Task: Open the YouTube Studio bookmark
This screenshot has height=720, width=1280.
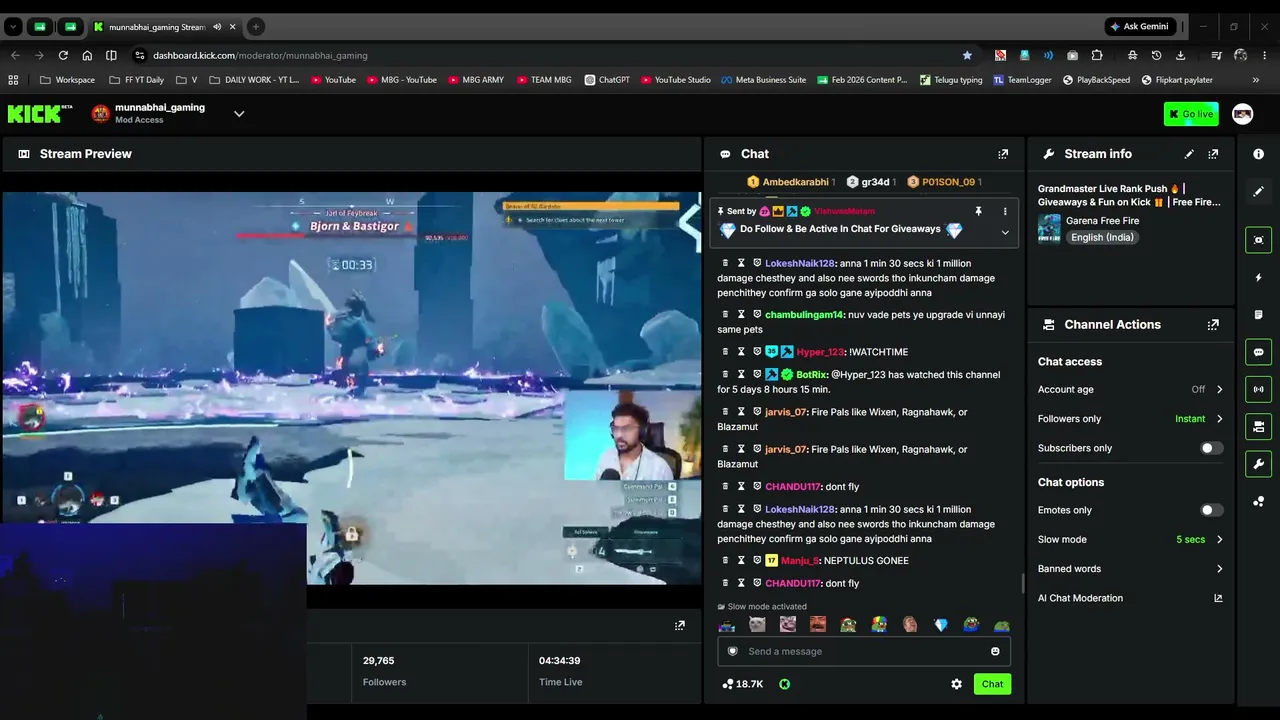Action: coord(676,80)
